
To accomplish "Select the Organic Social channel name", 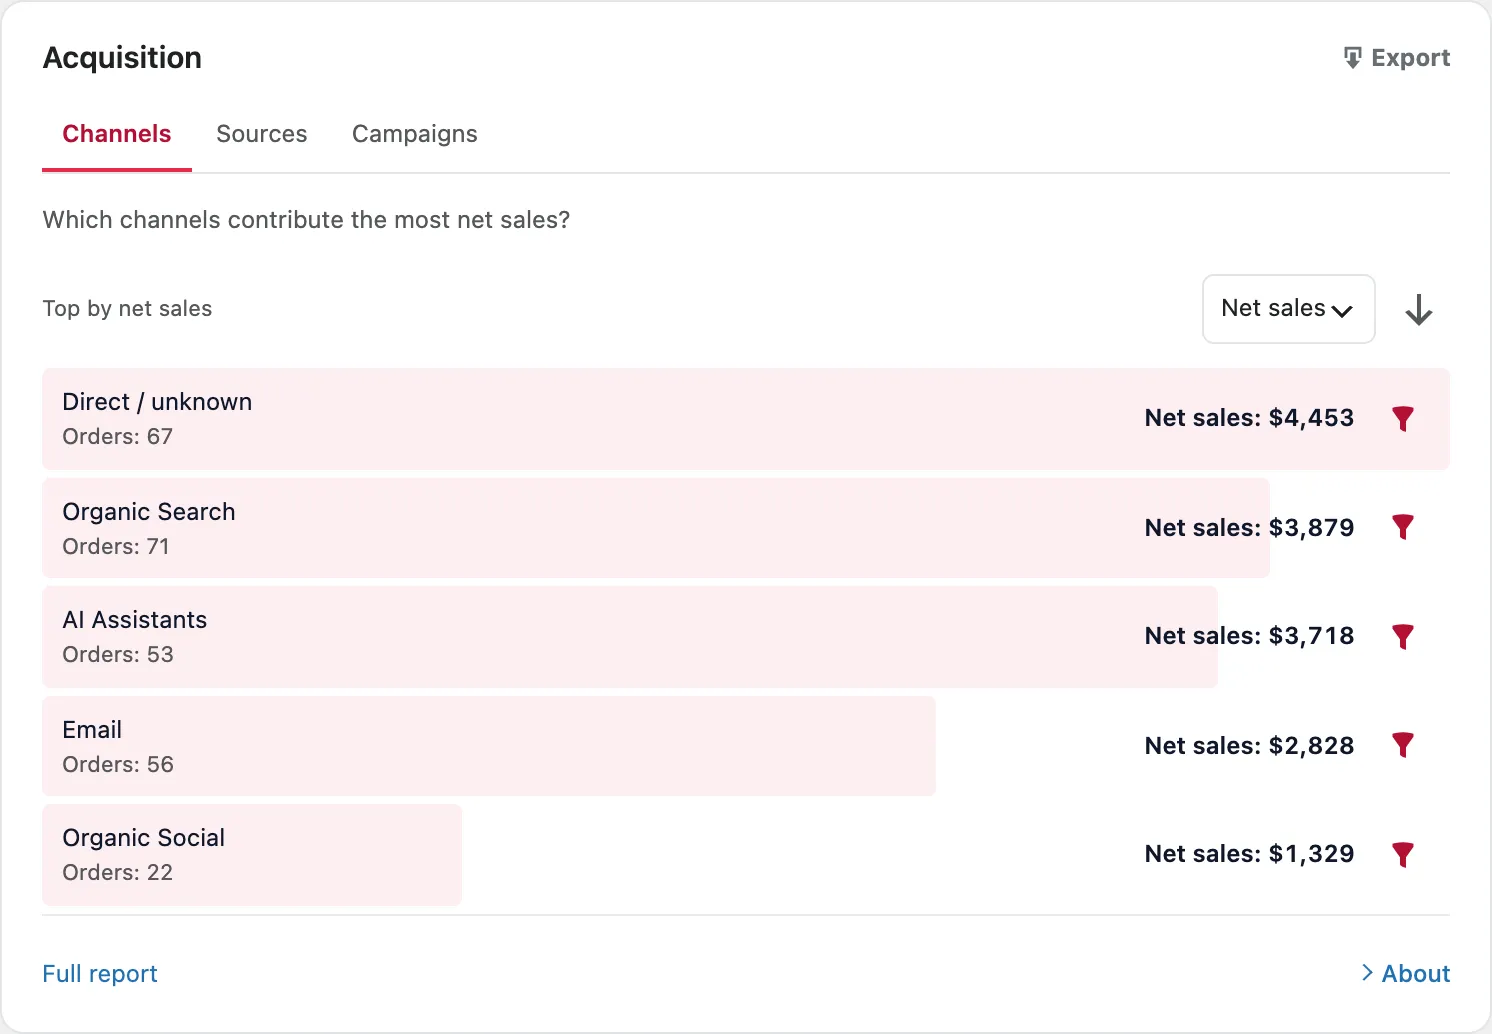I will 144,837.
